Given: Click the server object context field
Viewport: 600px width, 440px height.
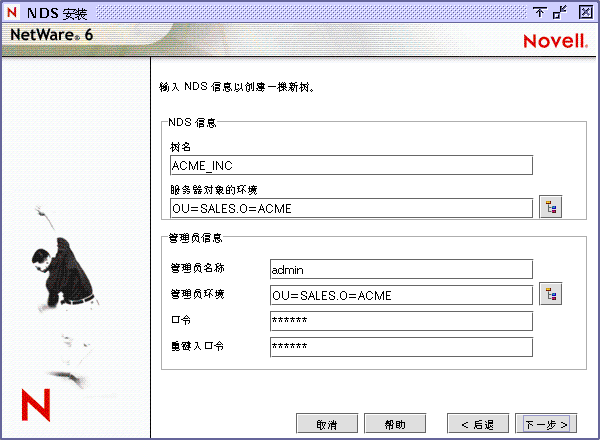Looking at the screenshot, I should click(351, 208).
